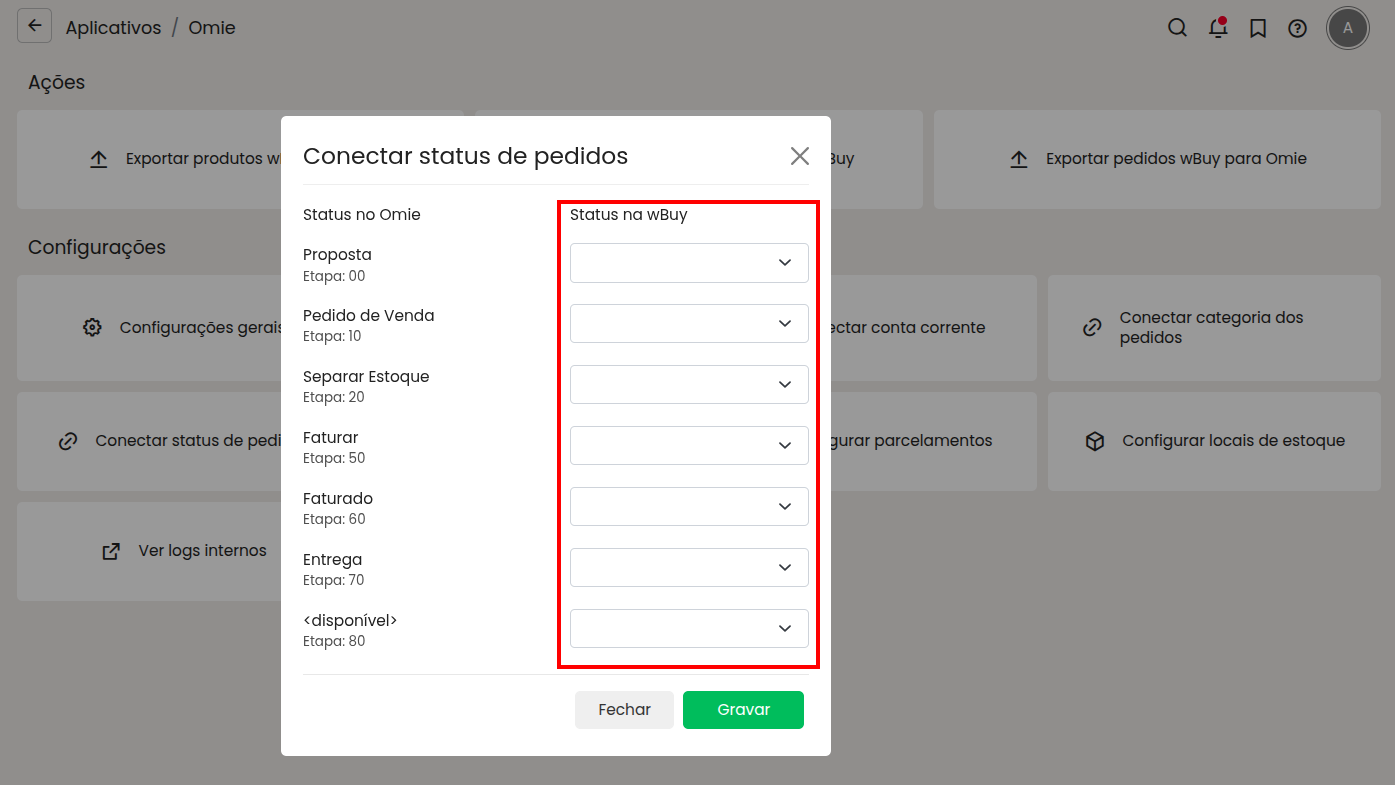The image size is (1395, 785).
Task: Open search with magnifier icon
Action: pos(1177,28)
